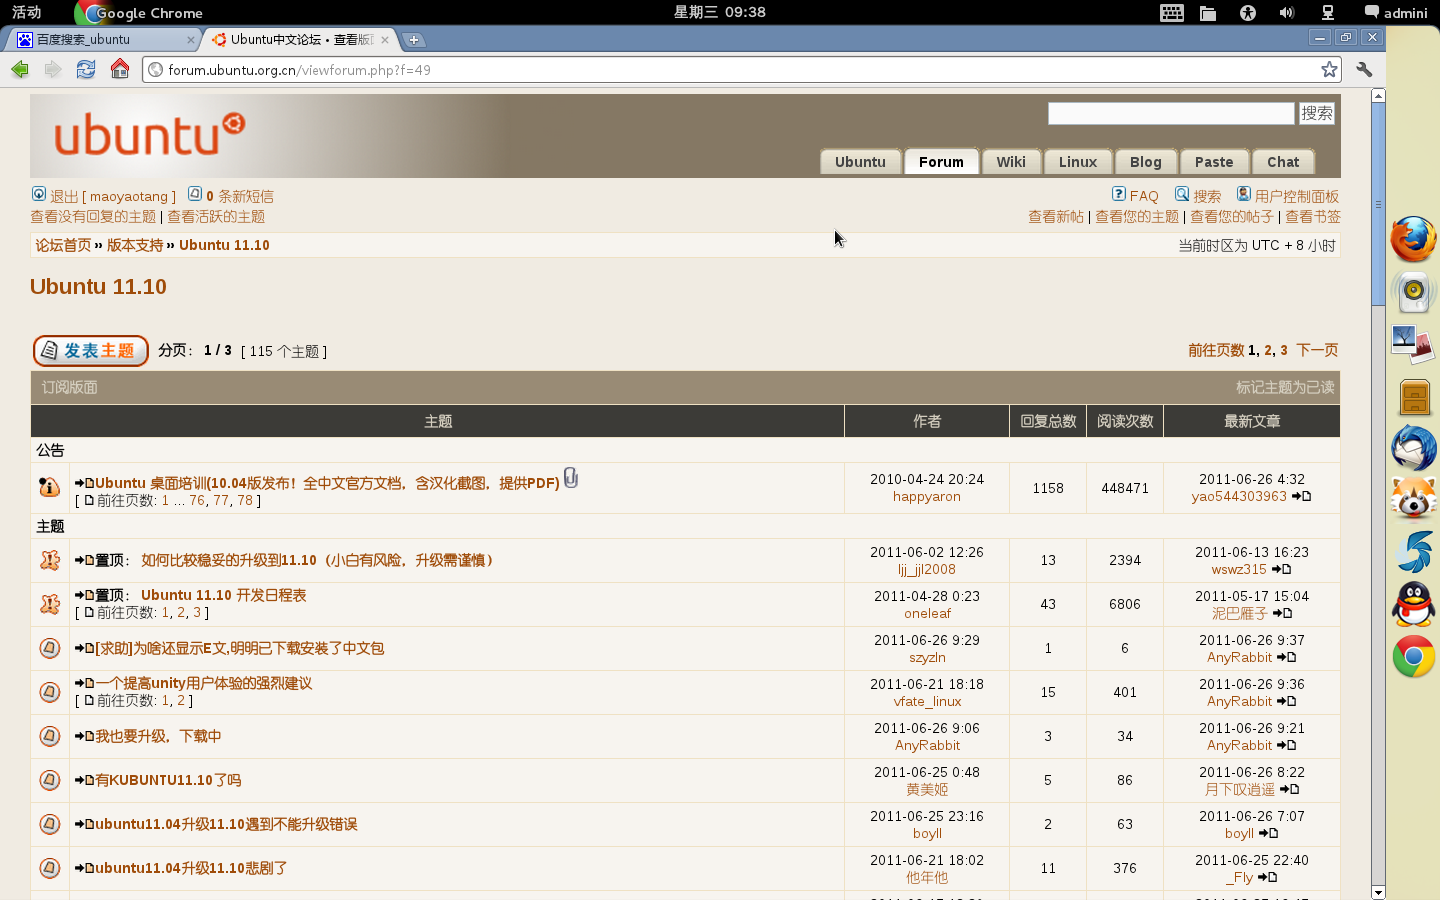Open 查看您的主题 link
This screenshot has width=1440, height=900.
(x=1137, y=216)
